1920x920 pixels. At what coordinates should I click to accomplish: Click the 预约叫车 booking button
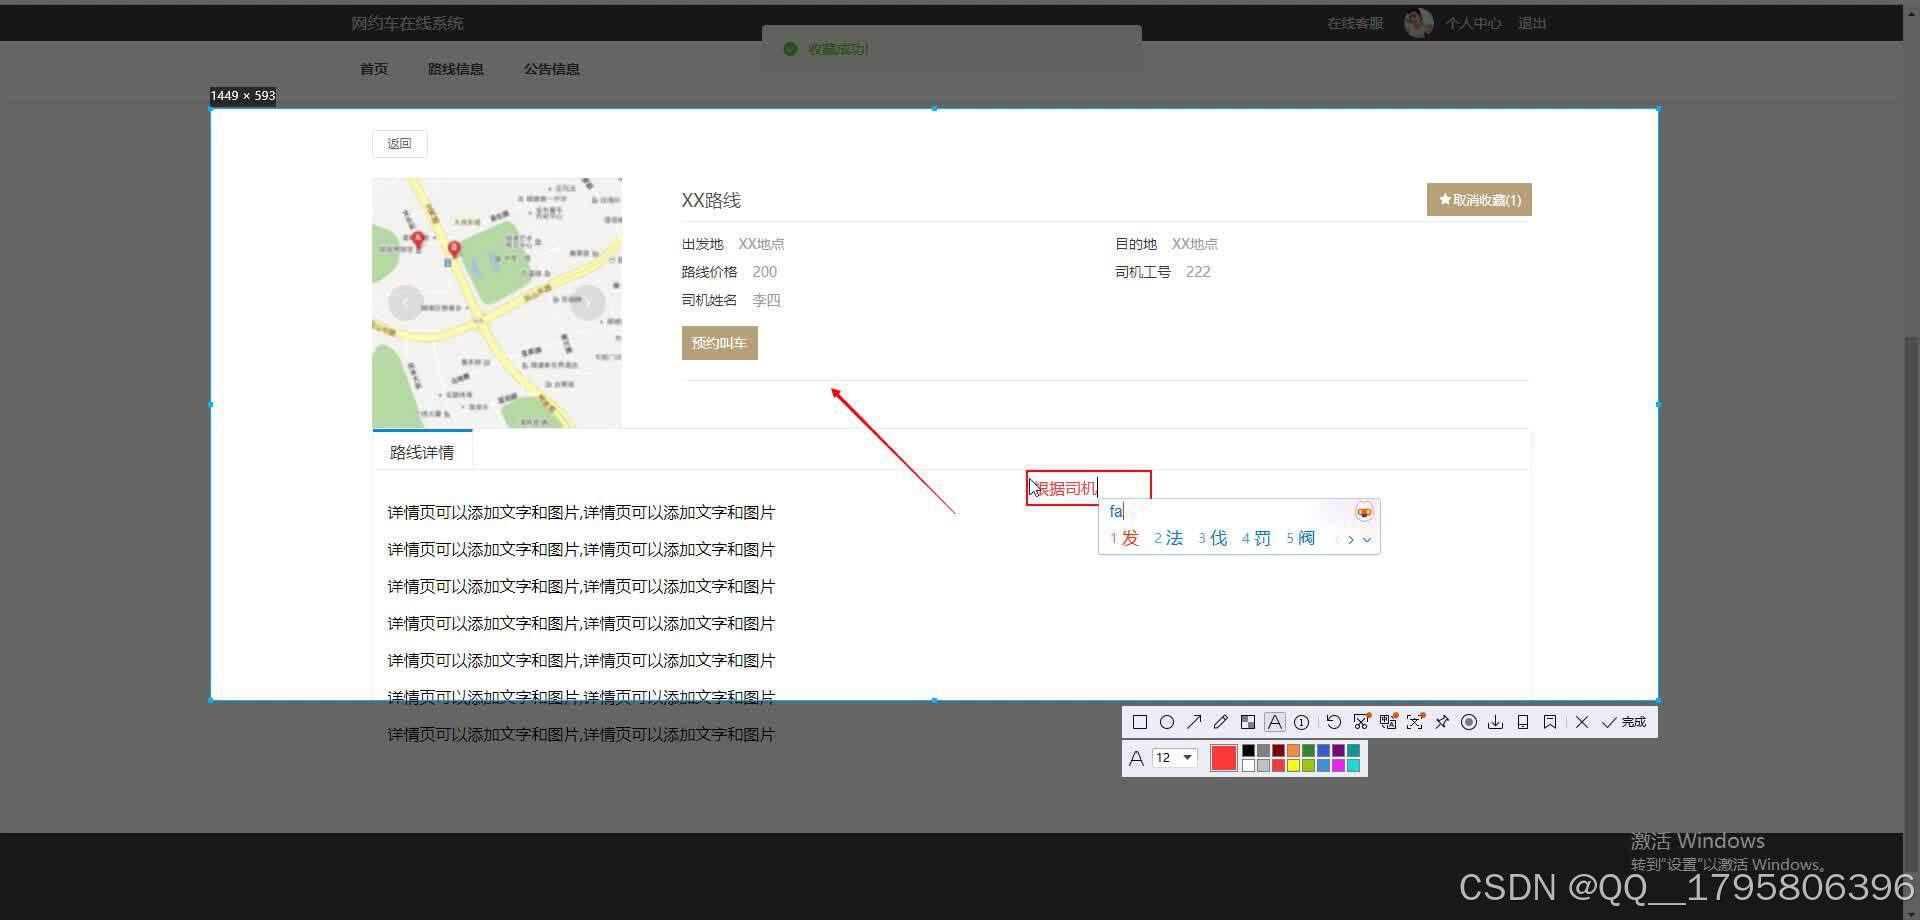tap(719, 343)
